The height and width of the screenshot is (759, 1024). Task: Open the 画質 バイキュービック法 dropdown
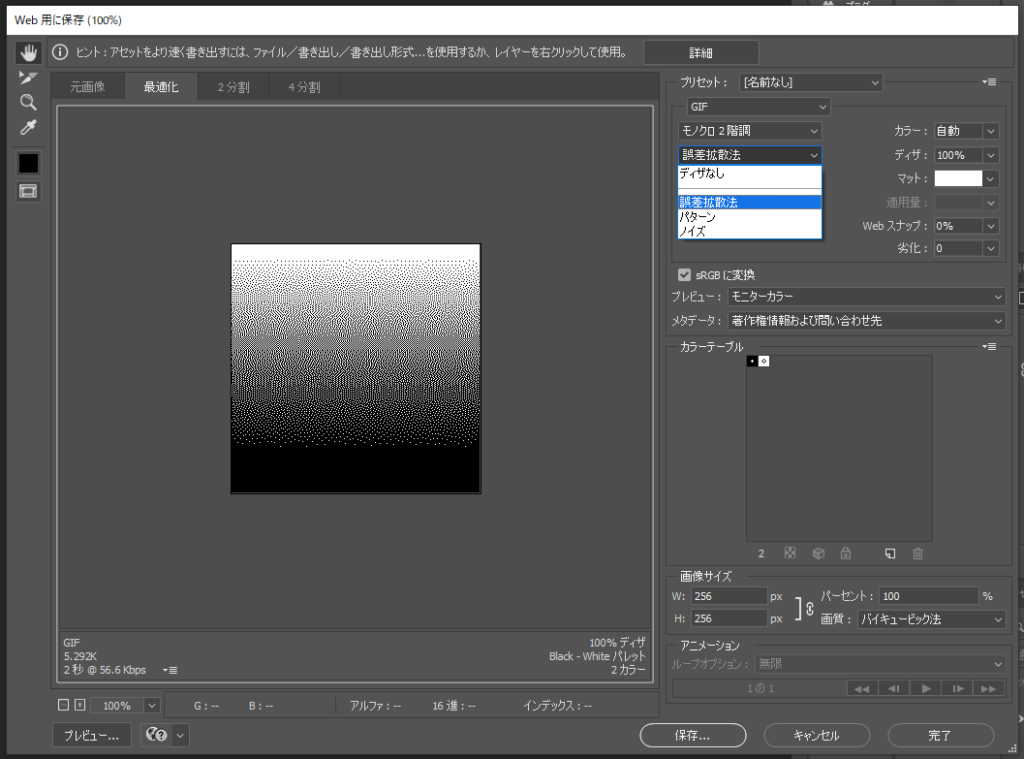coord(931,620)
